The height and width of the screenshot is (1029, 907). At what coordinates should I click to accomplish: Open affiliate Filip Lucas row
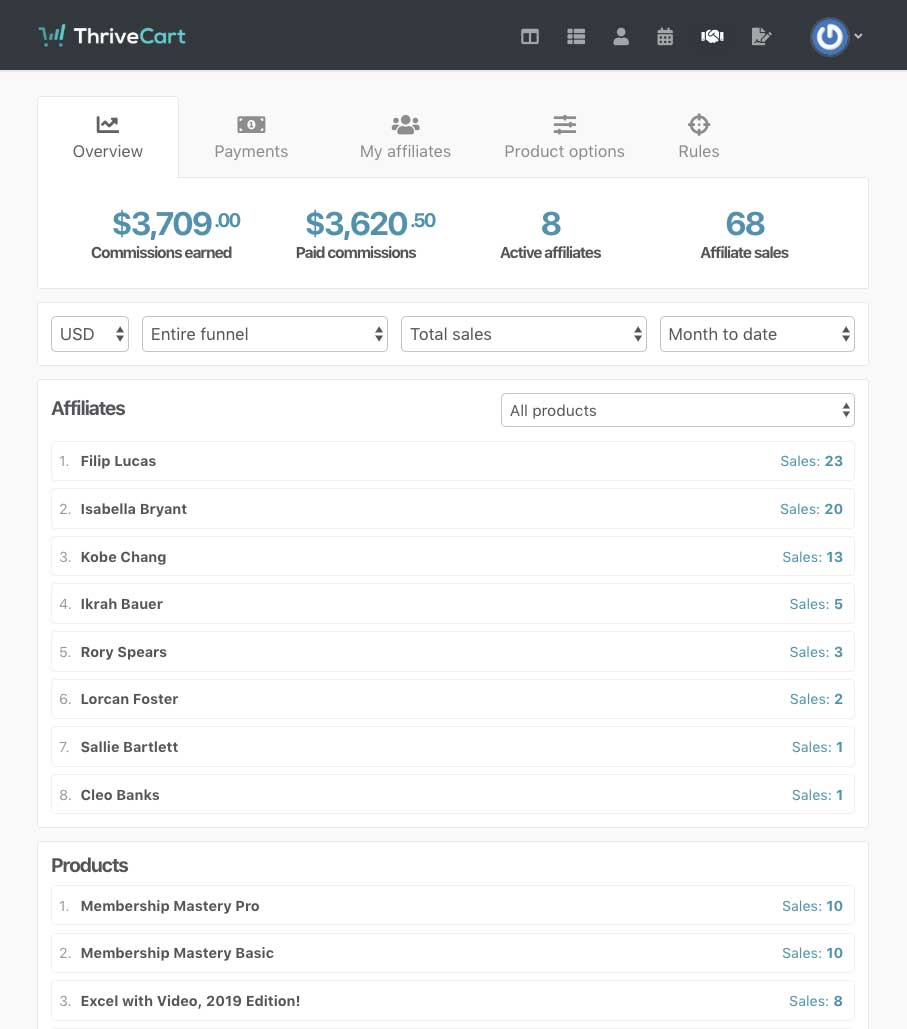[x=452, y=461]
